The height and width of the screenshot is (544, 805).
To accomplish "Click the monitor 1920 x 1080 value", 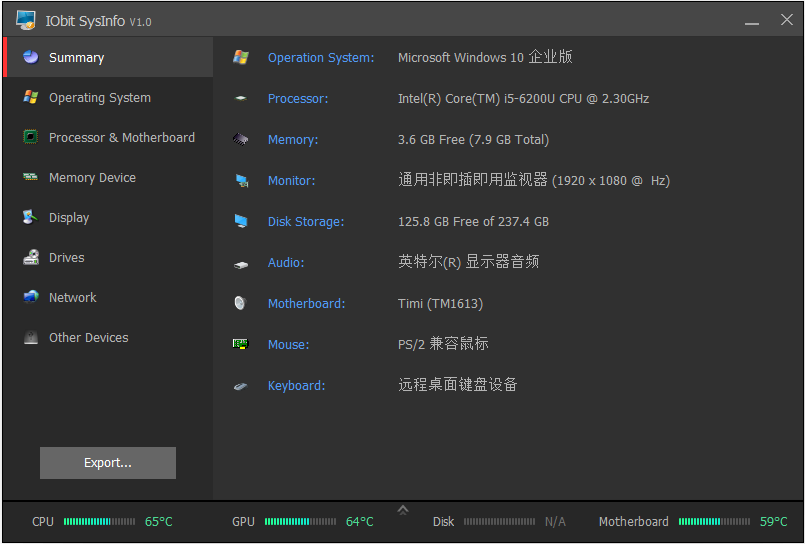I will pyautogui.click(x=534, y=180).
